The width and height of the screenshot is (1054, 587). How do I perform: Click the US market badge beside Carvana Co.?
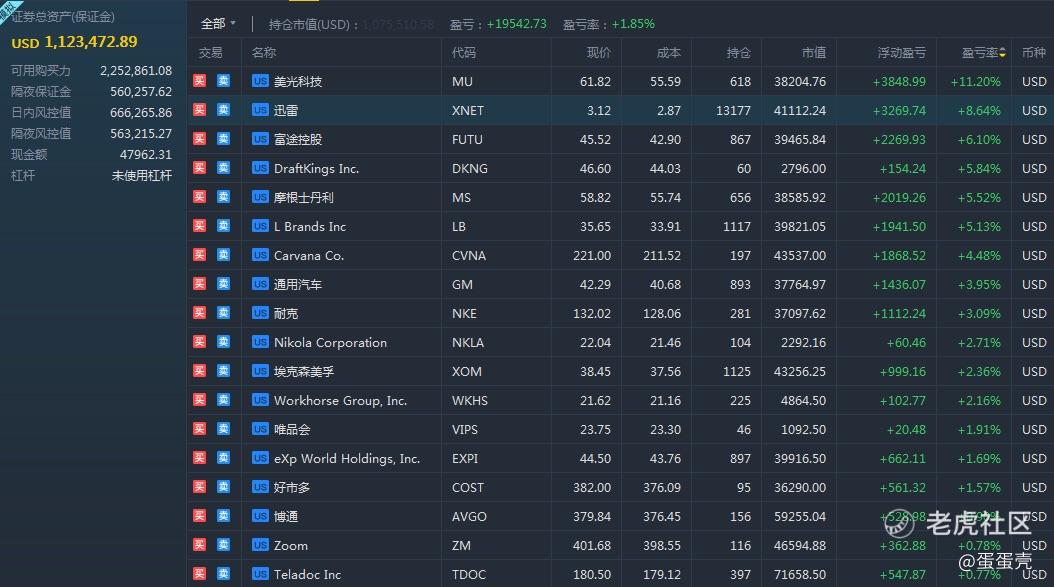coord(260,255)
